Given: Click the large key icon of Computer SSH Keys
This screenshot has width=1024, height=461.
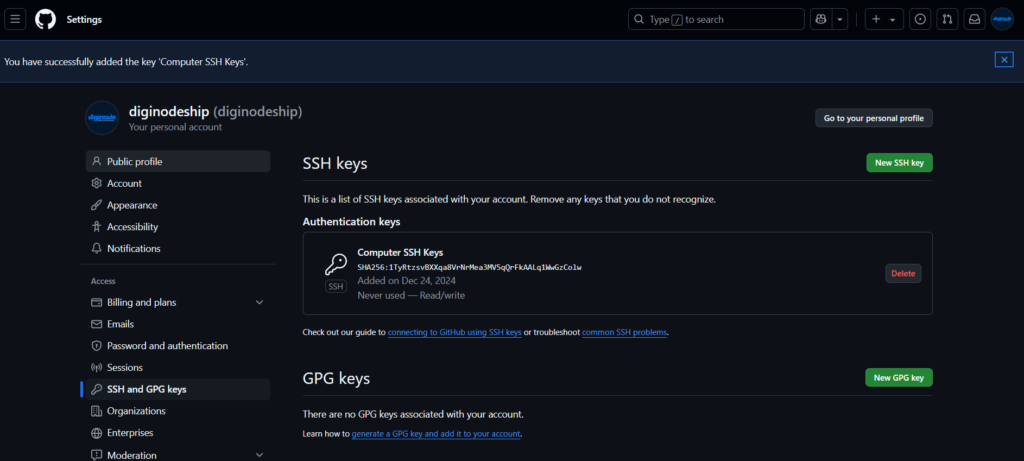Looking at the screenshot, I should click(x=336, y=264).
